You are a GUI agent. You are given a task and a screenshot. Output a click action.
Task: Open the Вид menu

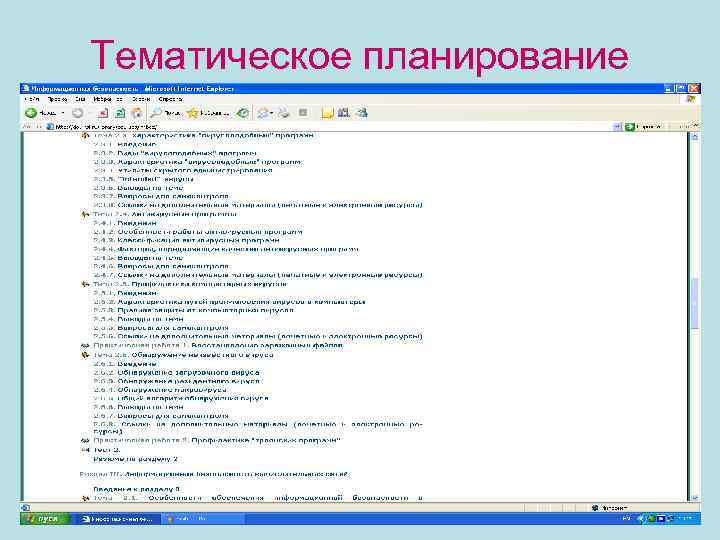pyautogui.click(x=80, y=99)
